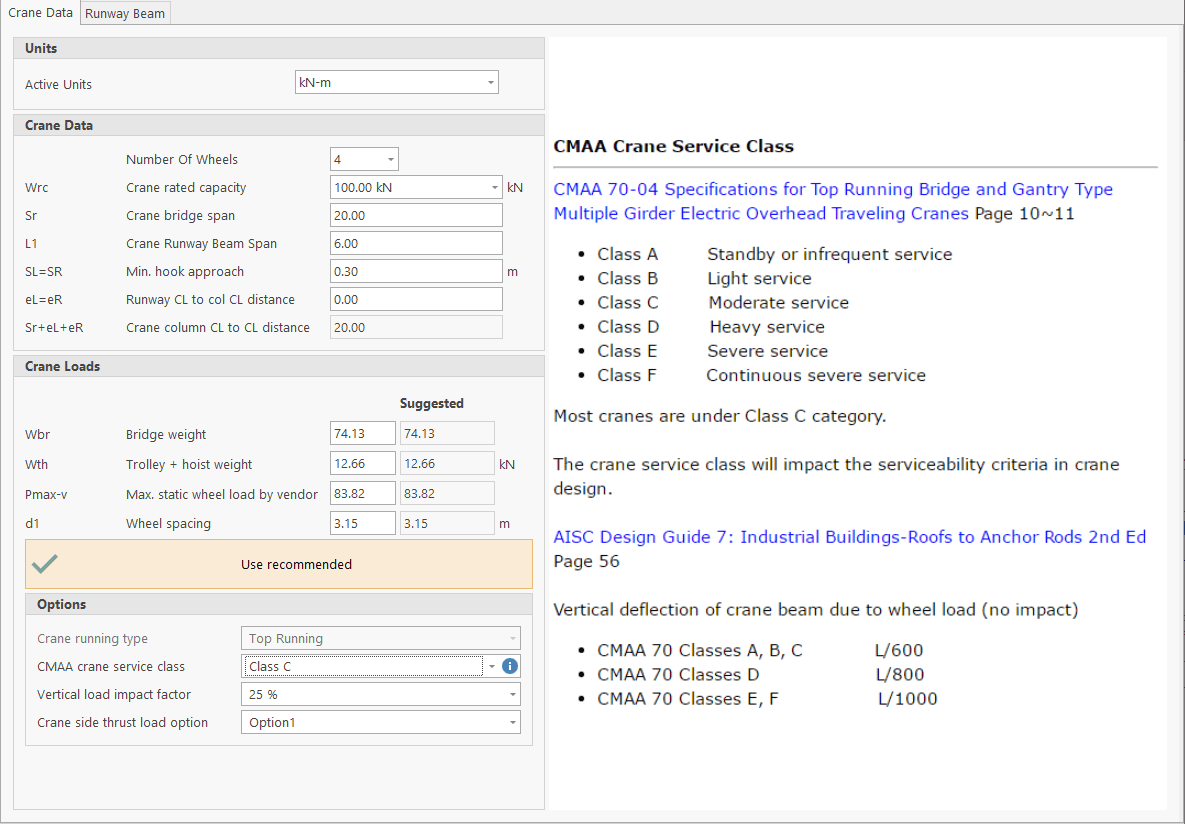The image size is (1185, 824).
Task: Focus the Min. hook approach field
Action: click(415, 271)
